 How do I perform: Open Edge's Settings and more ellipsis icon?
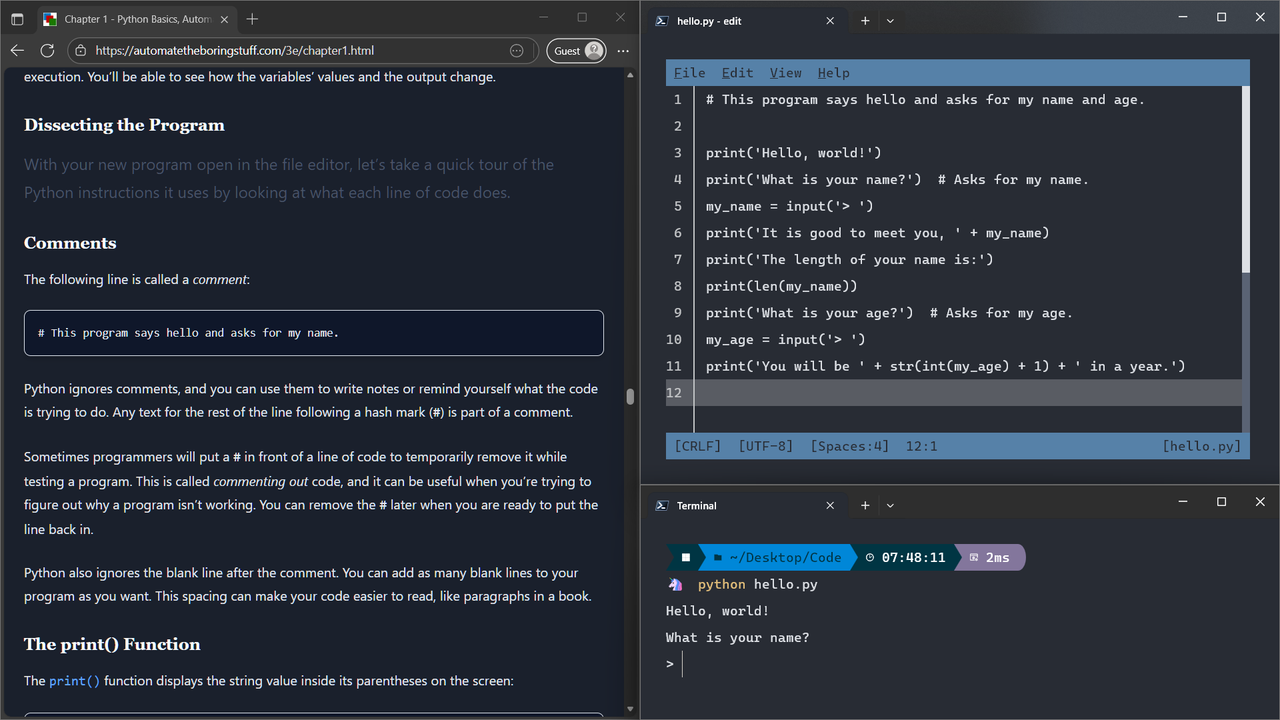(x=622, y=50)
